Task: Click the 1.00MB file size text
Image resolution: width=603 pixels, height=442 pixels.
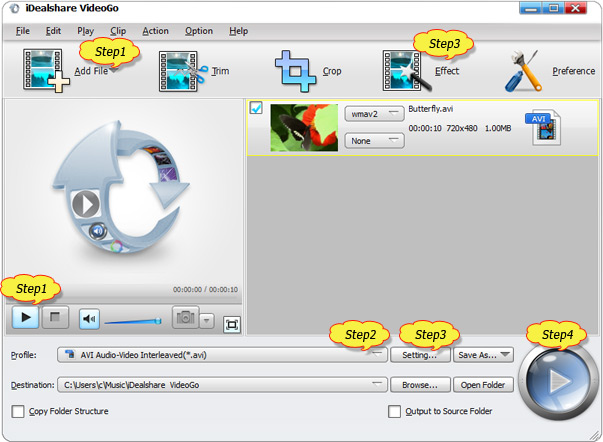Action: (498, 128)
